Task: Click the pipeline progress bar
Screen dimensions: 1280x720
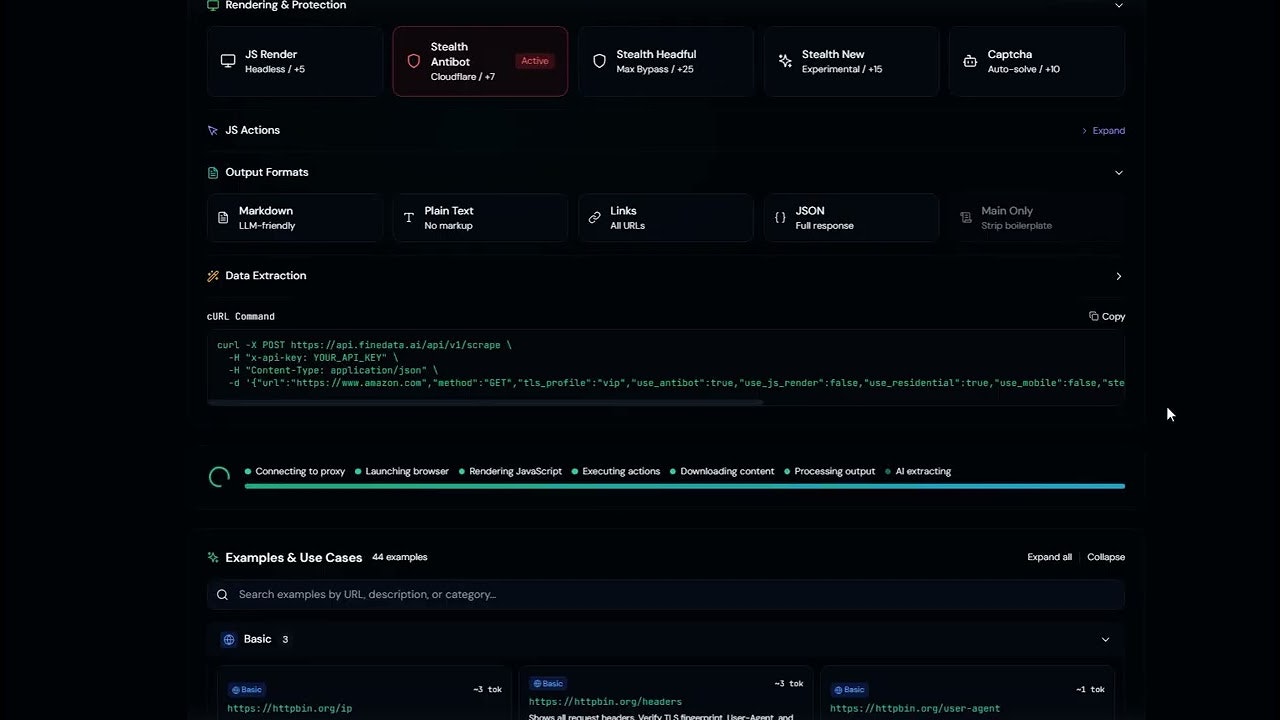Action: point(683,486)
